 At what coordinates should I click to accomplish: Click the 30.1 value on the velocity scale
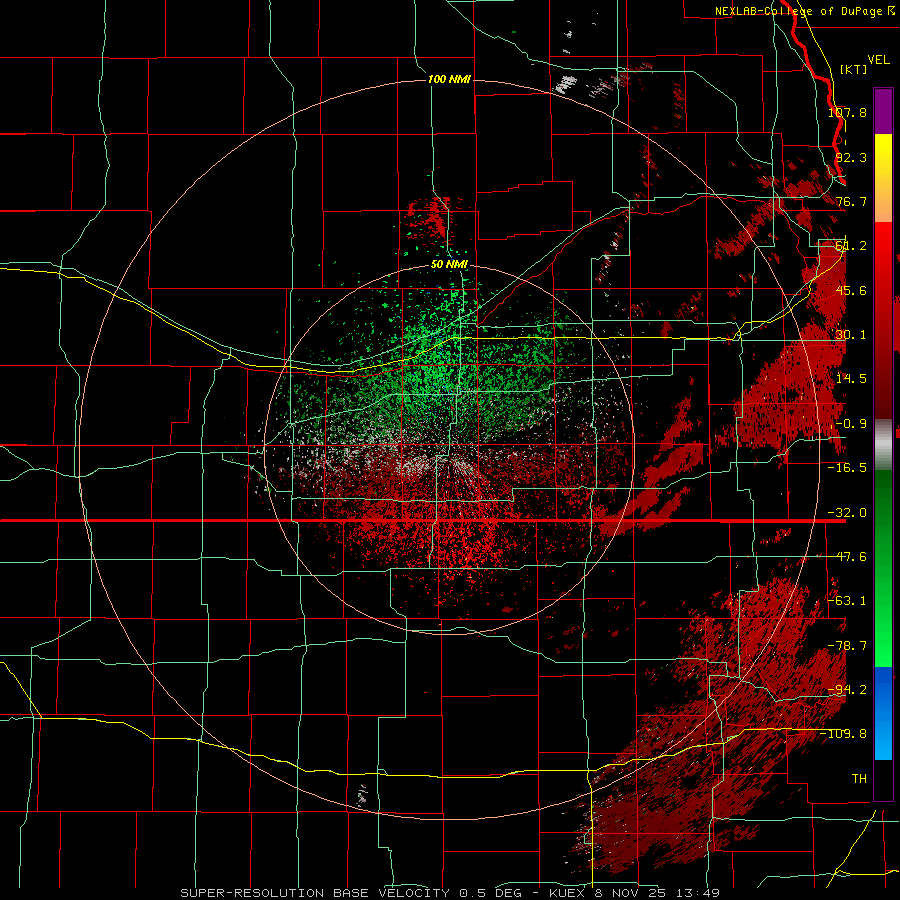[x=851, y=335]
